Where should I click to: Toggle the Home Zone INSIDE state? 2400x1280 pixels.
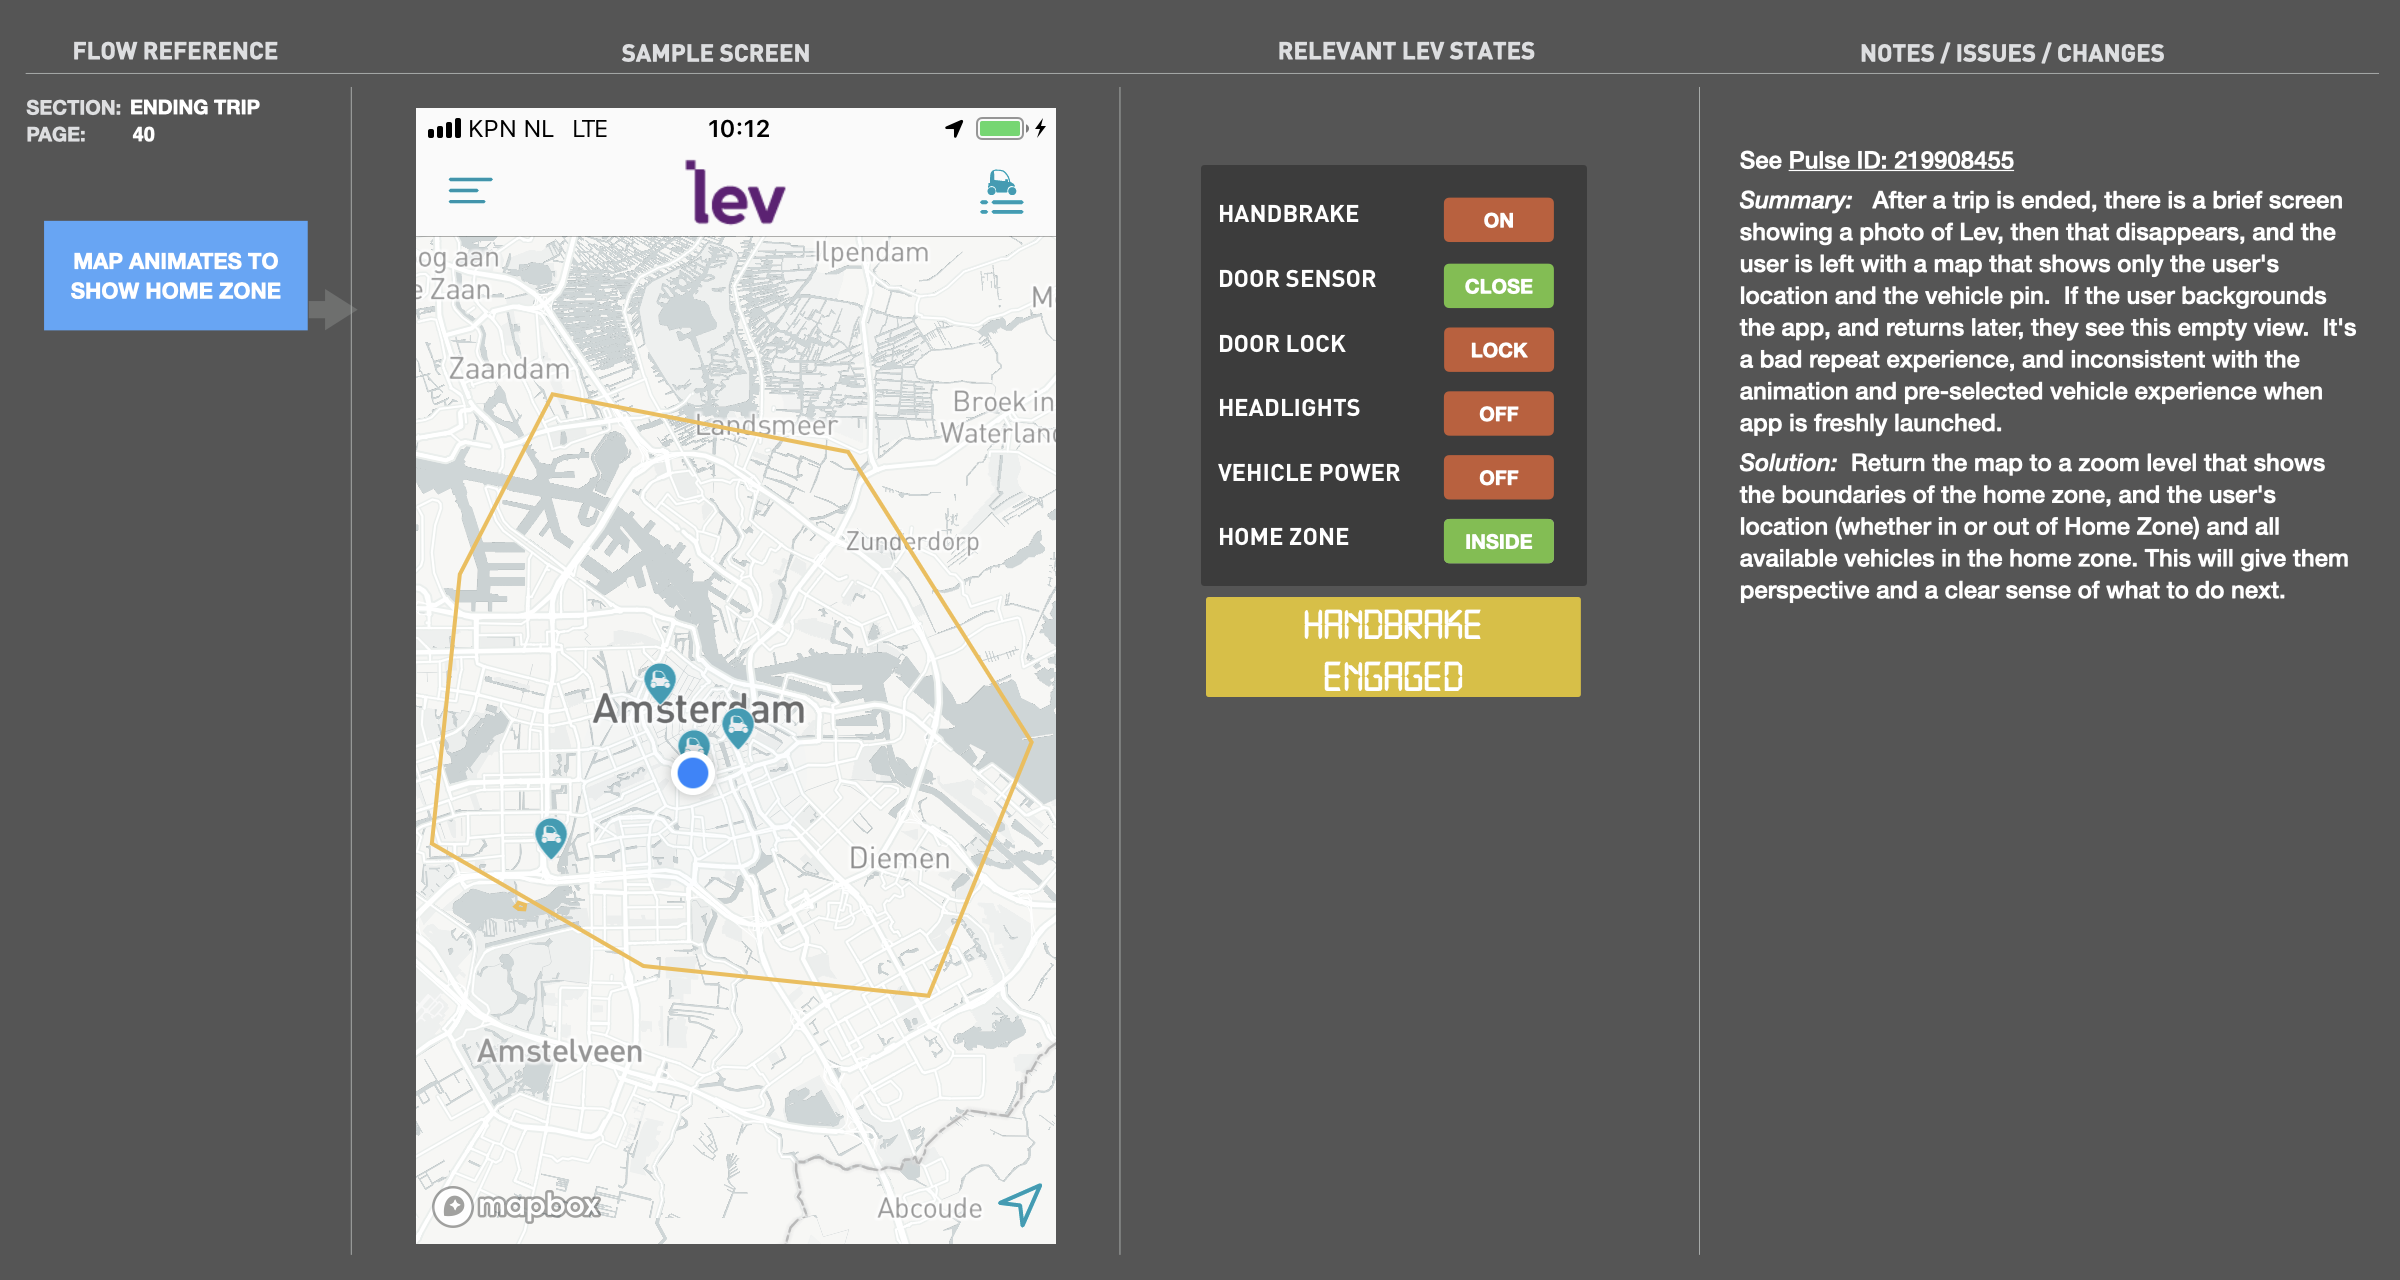[x=1497, y=542]
